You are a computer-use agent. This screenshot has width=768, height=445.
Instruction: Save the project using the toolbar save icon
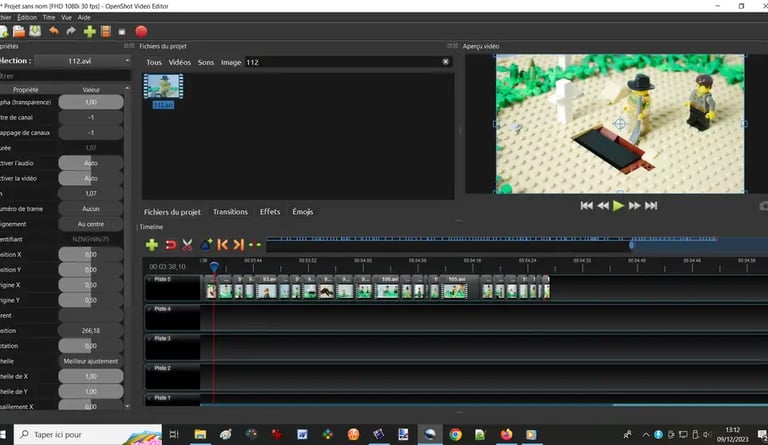tap(35, 31)
